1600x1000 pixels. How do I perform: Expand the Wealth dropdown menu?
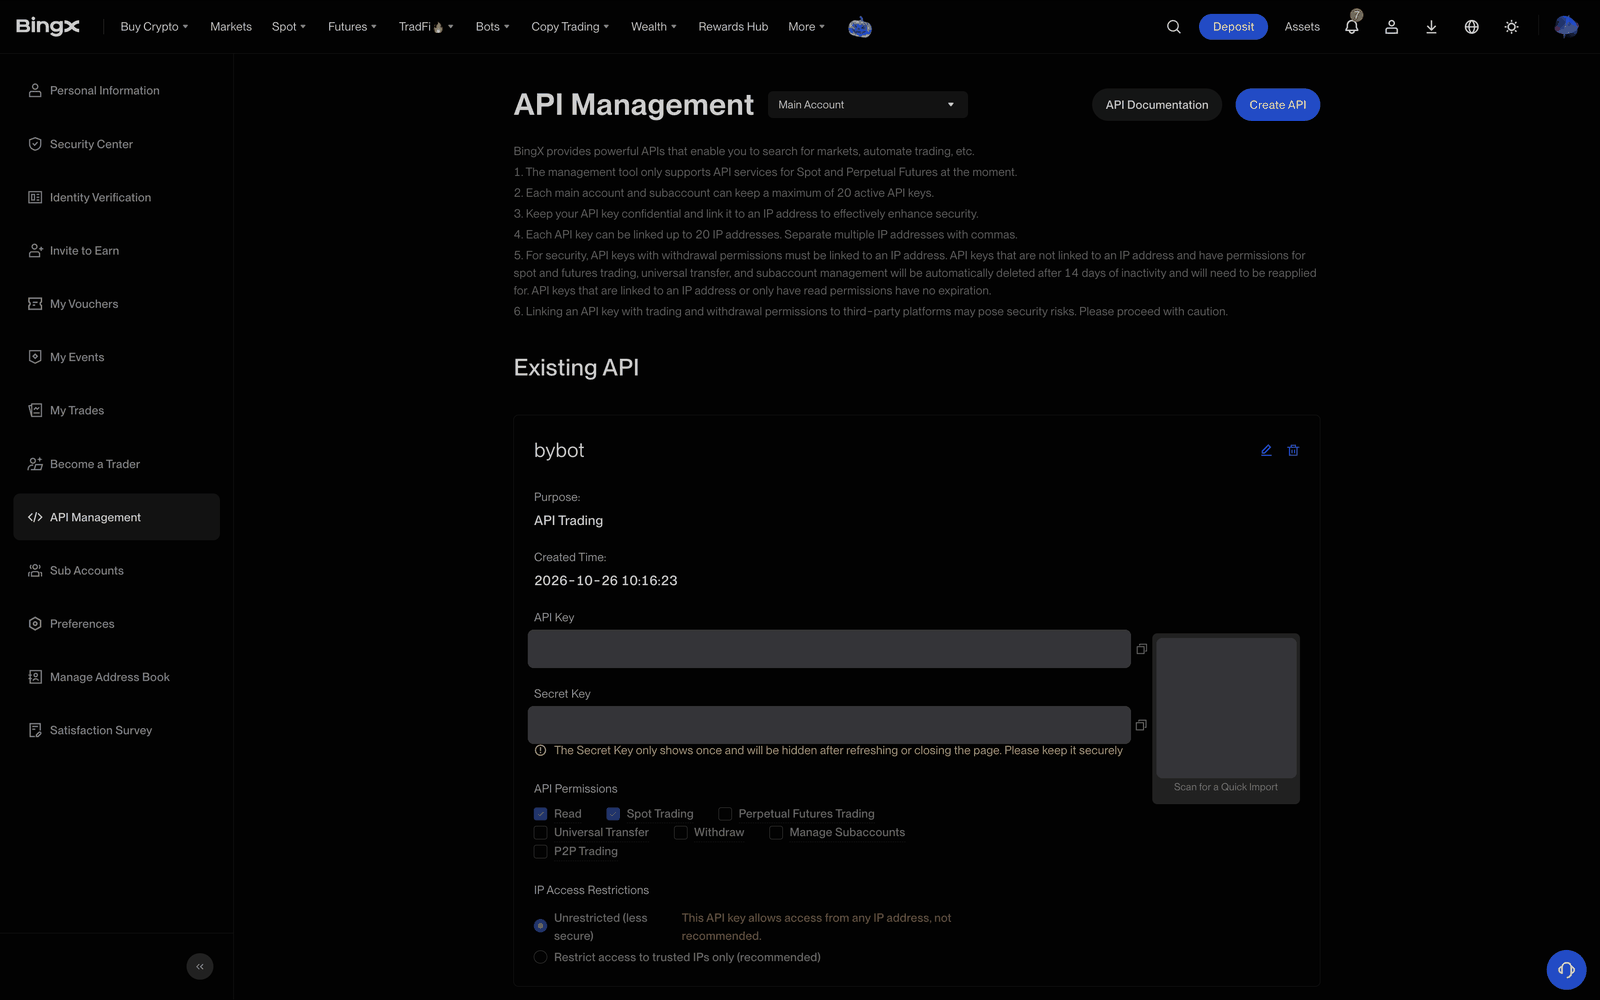point(654,27)
